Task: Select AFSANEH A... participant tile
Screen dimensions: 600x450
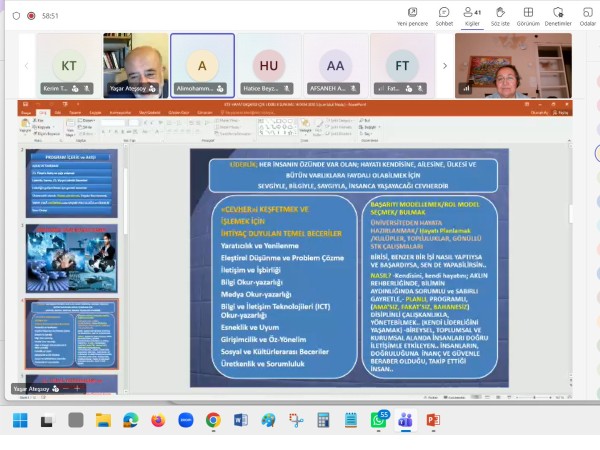Action: tap(336, 65)
